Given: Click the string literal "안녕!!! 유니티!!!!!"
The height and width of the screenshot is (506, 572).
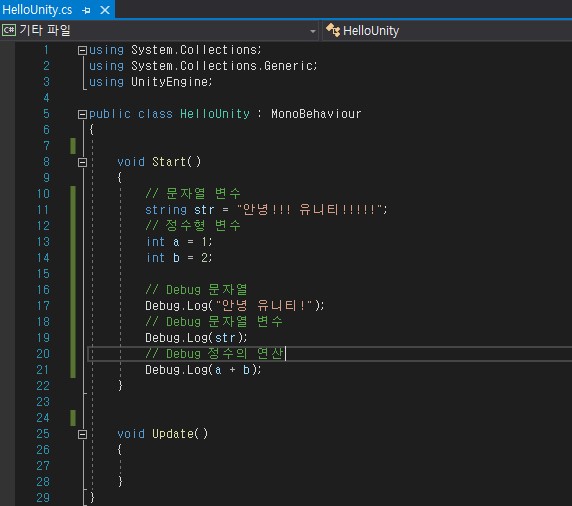Looking at the screenshot, I should pyautogui.click(x=309, y=209).
